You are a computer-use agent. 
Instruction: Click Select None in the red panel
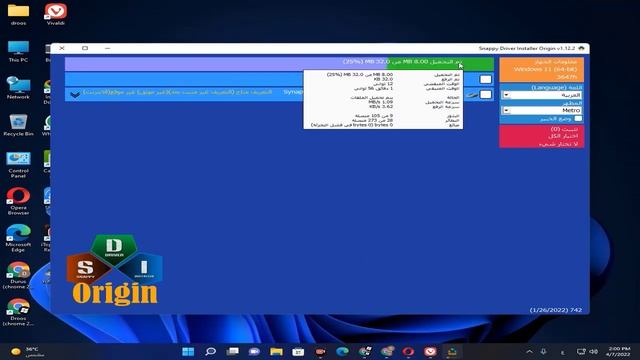pos(558,144)
